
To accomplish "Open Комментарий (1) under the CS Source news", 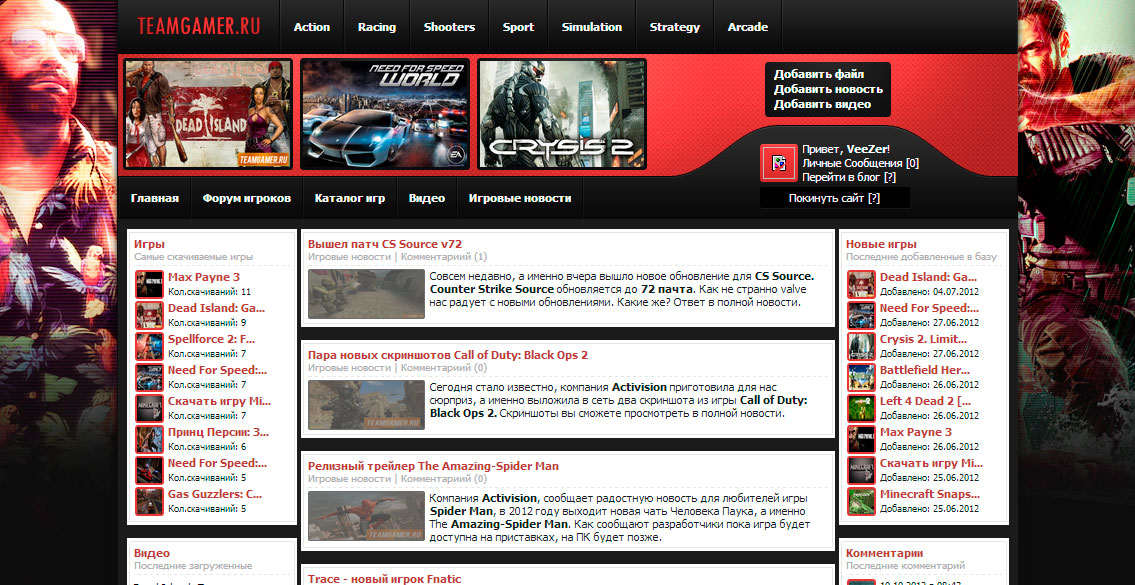I will click(x=444, y=257).
